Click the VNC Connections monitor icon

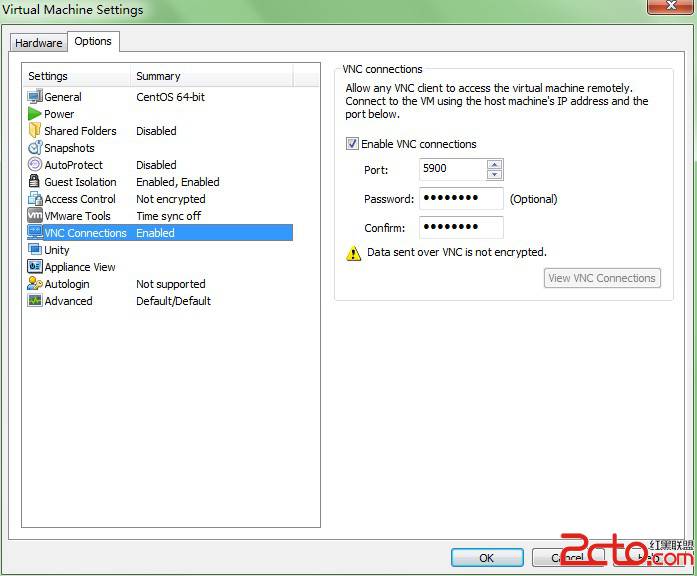35,232
